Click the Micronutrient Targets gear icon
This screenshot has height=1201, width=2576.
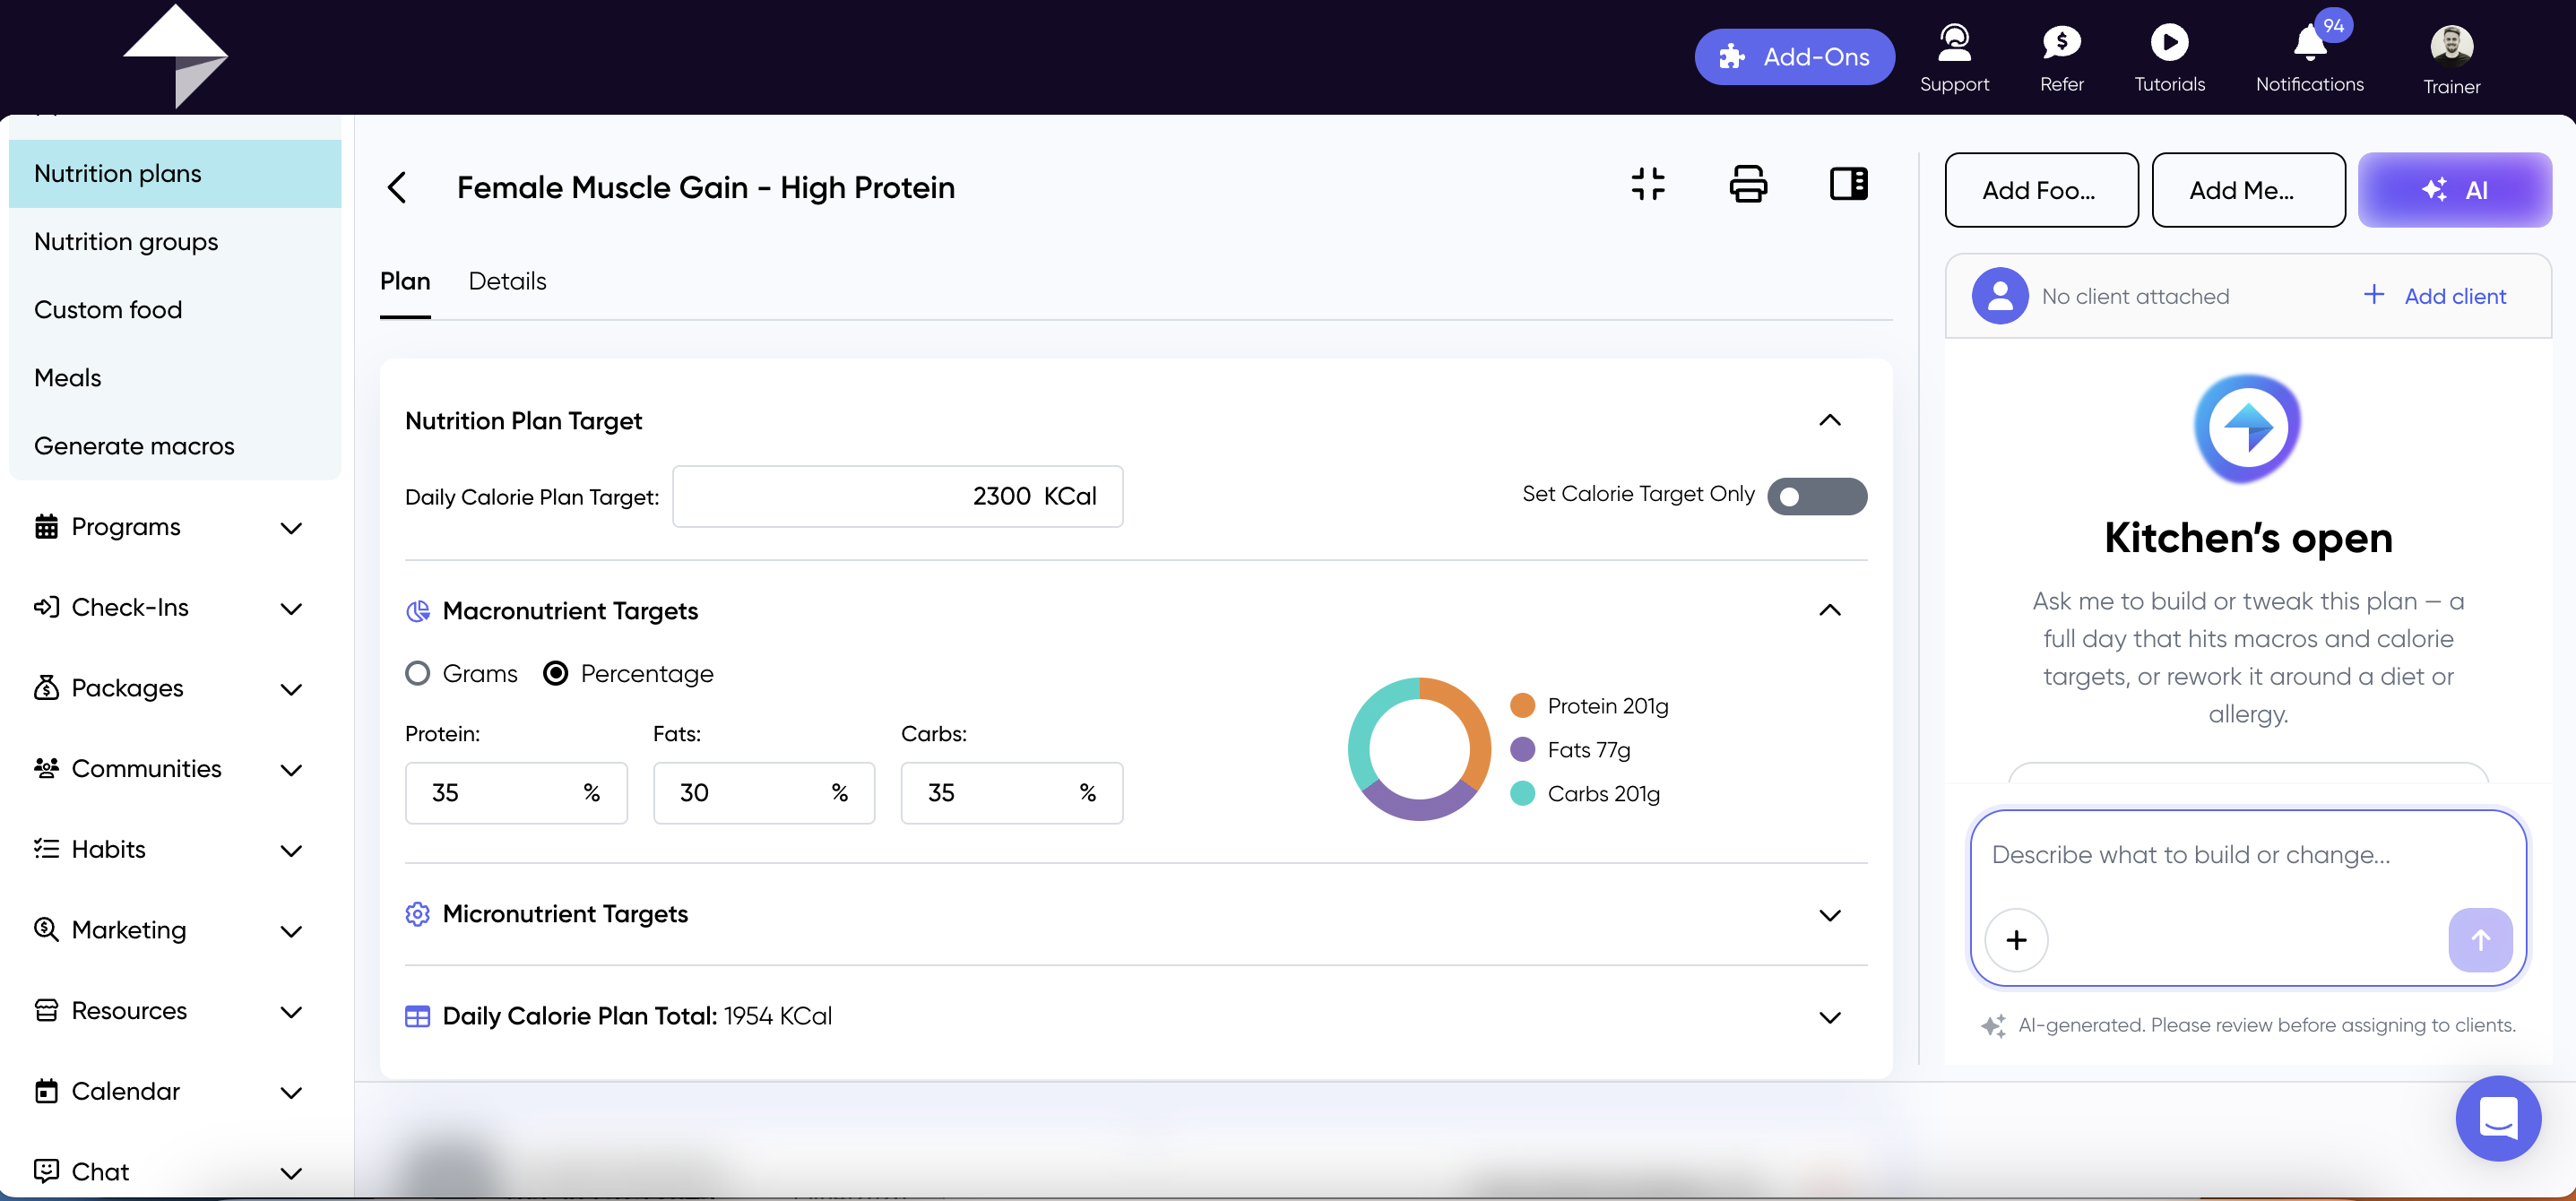(417, 913)
